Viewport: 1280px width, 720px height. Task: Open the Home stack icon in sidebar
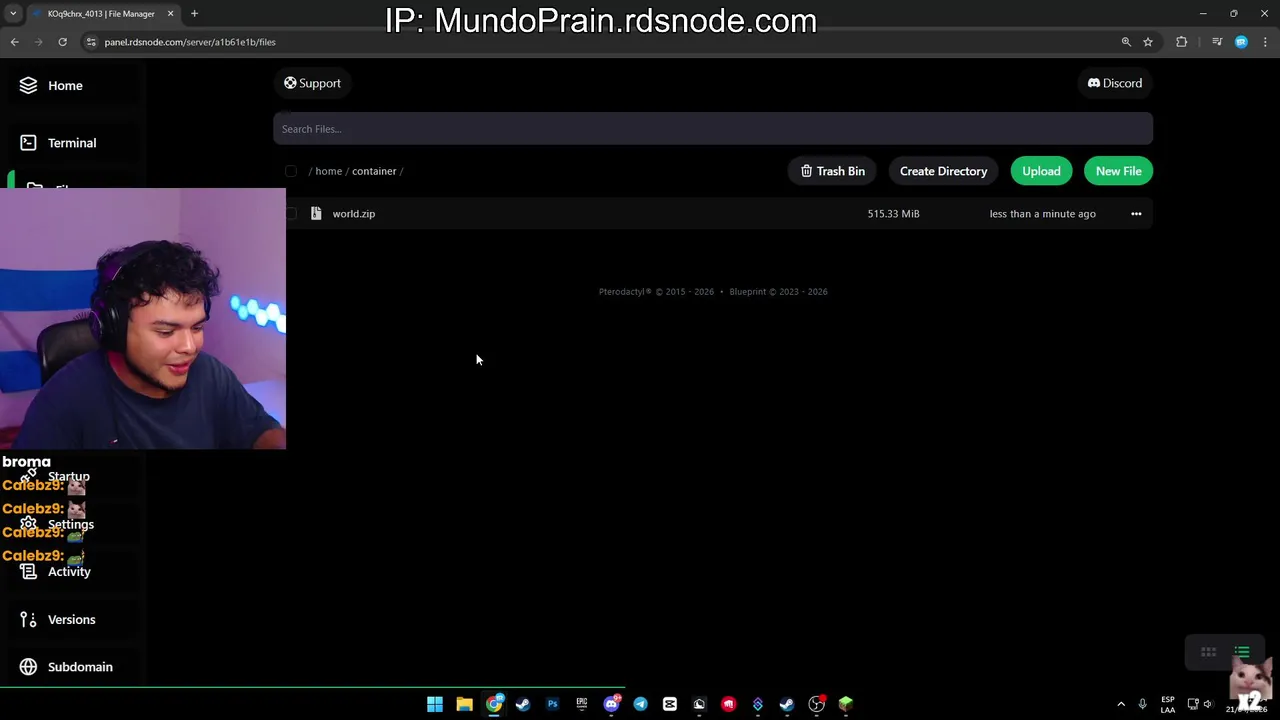pos(28,85)
